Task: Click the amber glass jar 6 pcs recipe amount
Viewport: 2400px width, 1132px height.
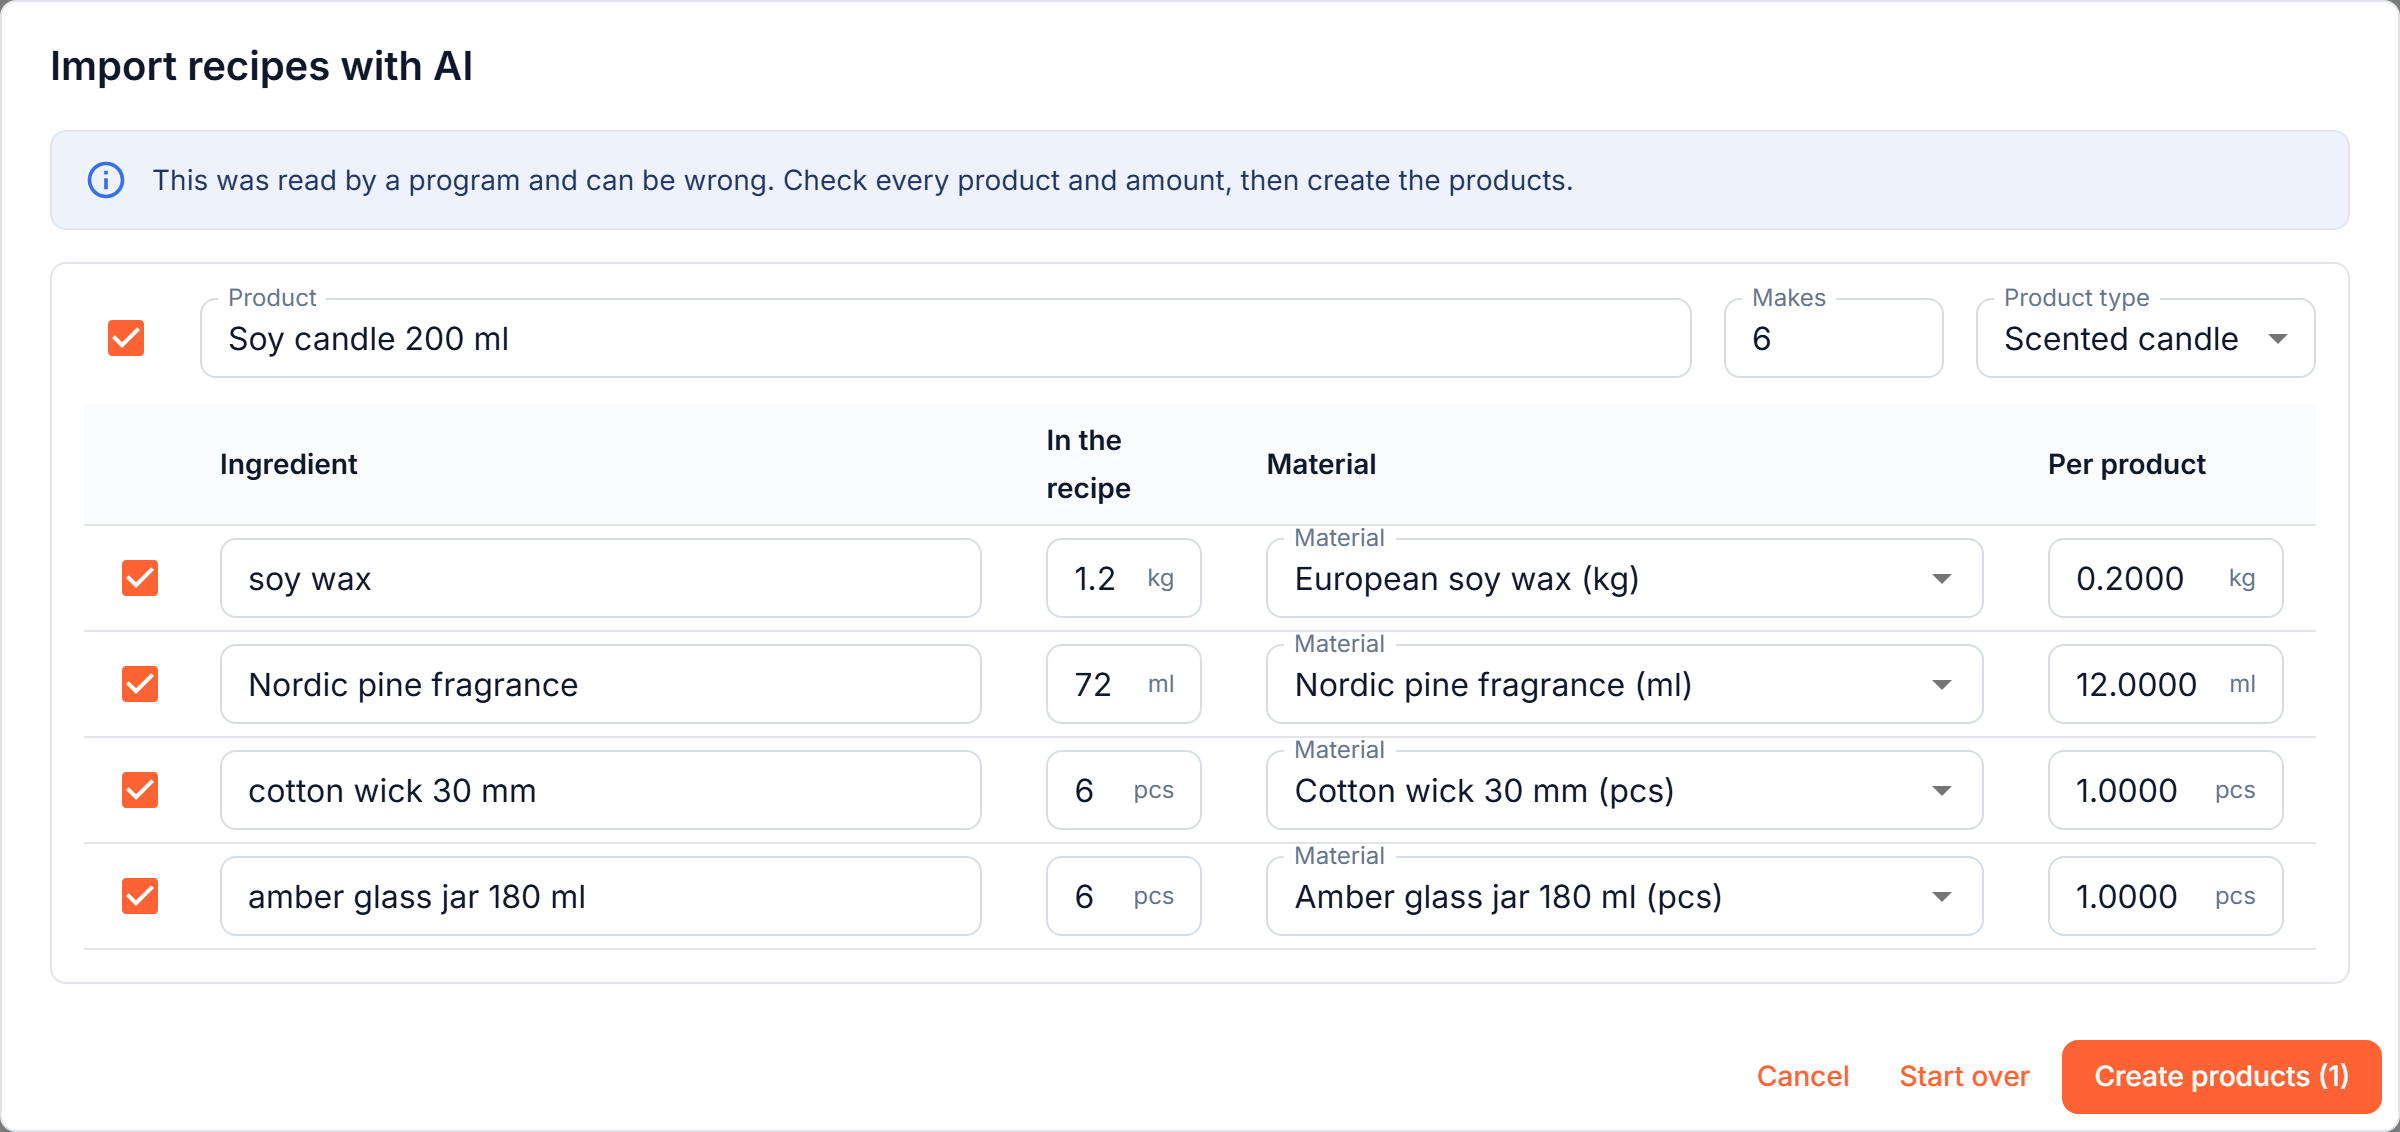Action: coord(1123,896)
